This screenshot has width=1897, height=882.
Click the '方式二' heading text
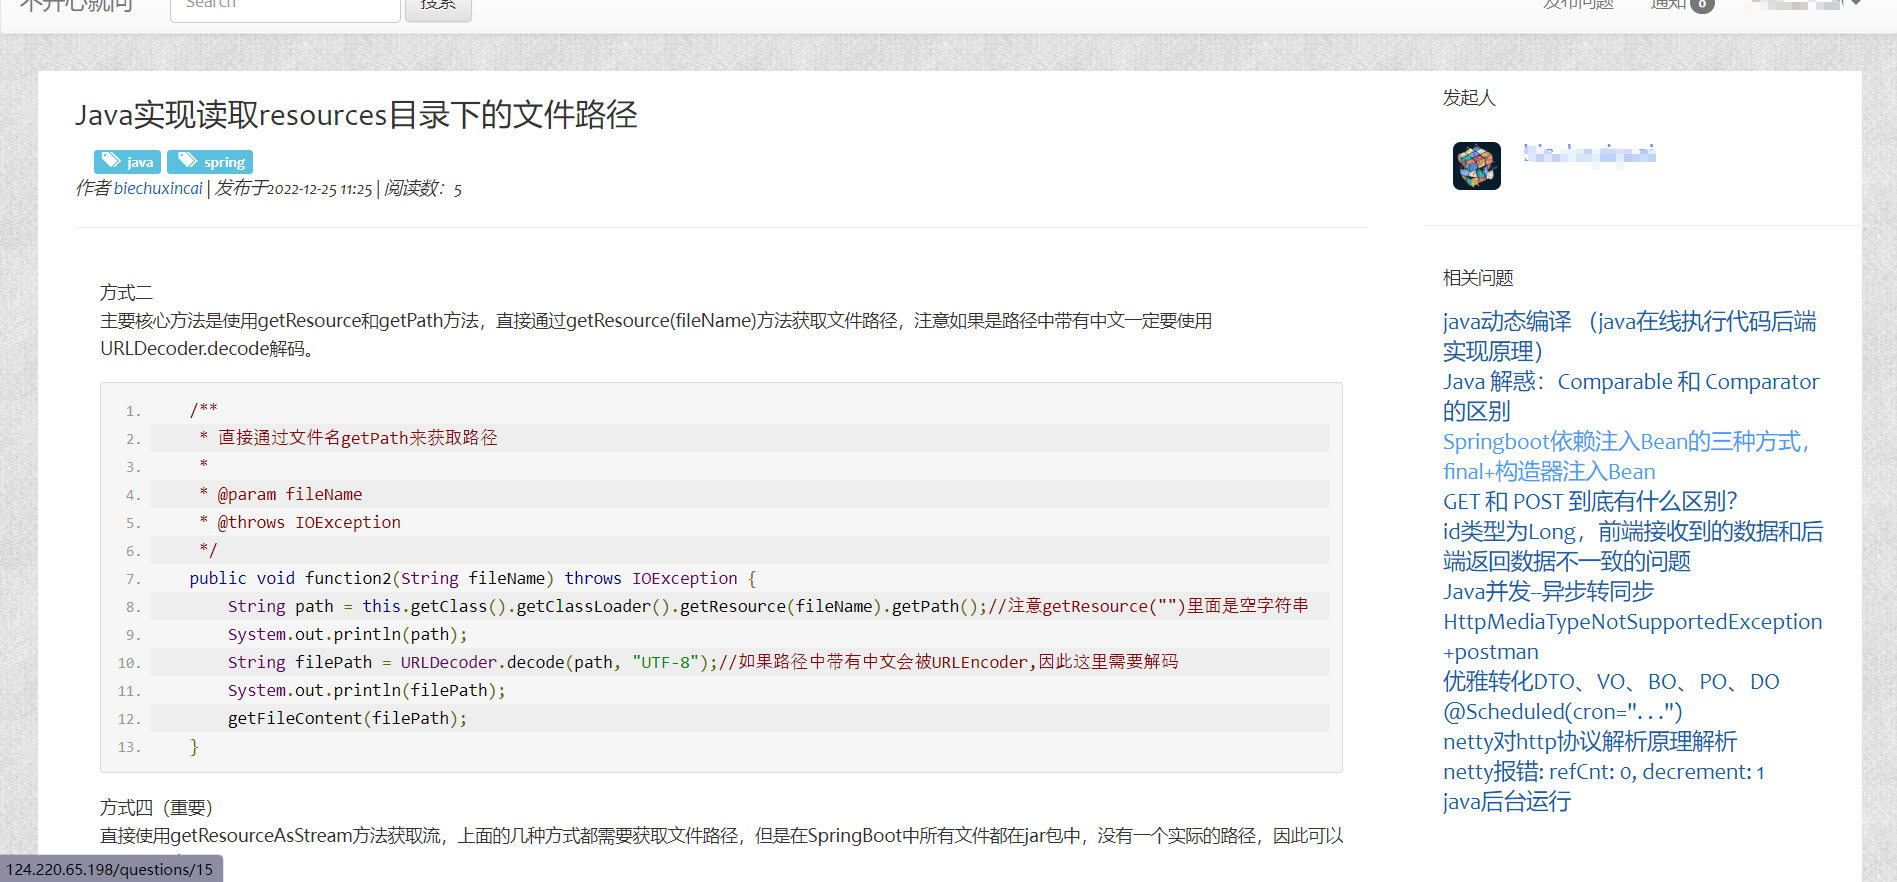tap(126, 292)
